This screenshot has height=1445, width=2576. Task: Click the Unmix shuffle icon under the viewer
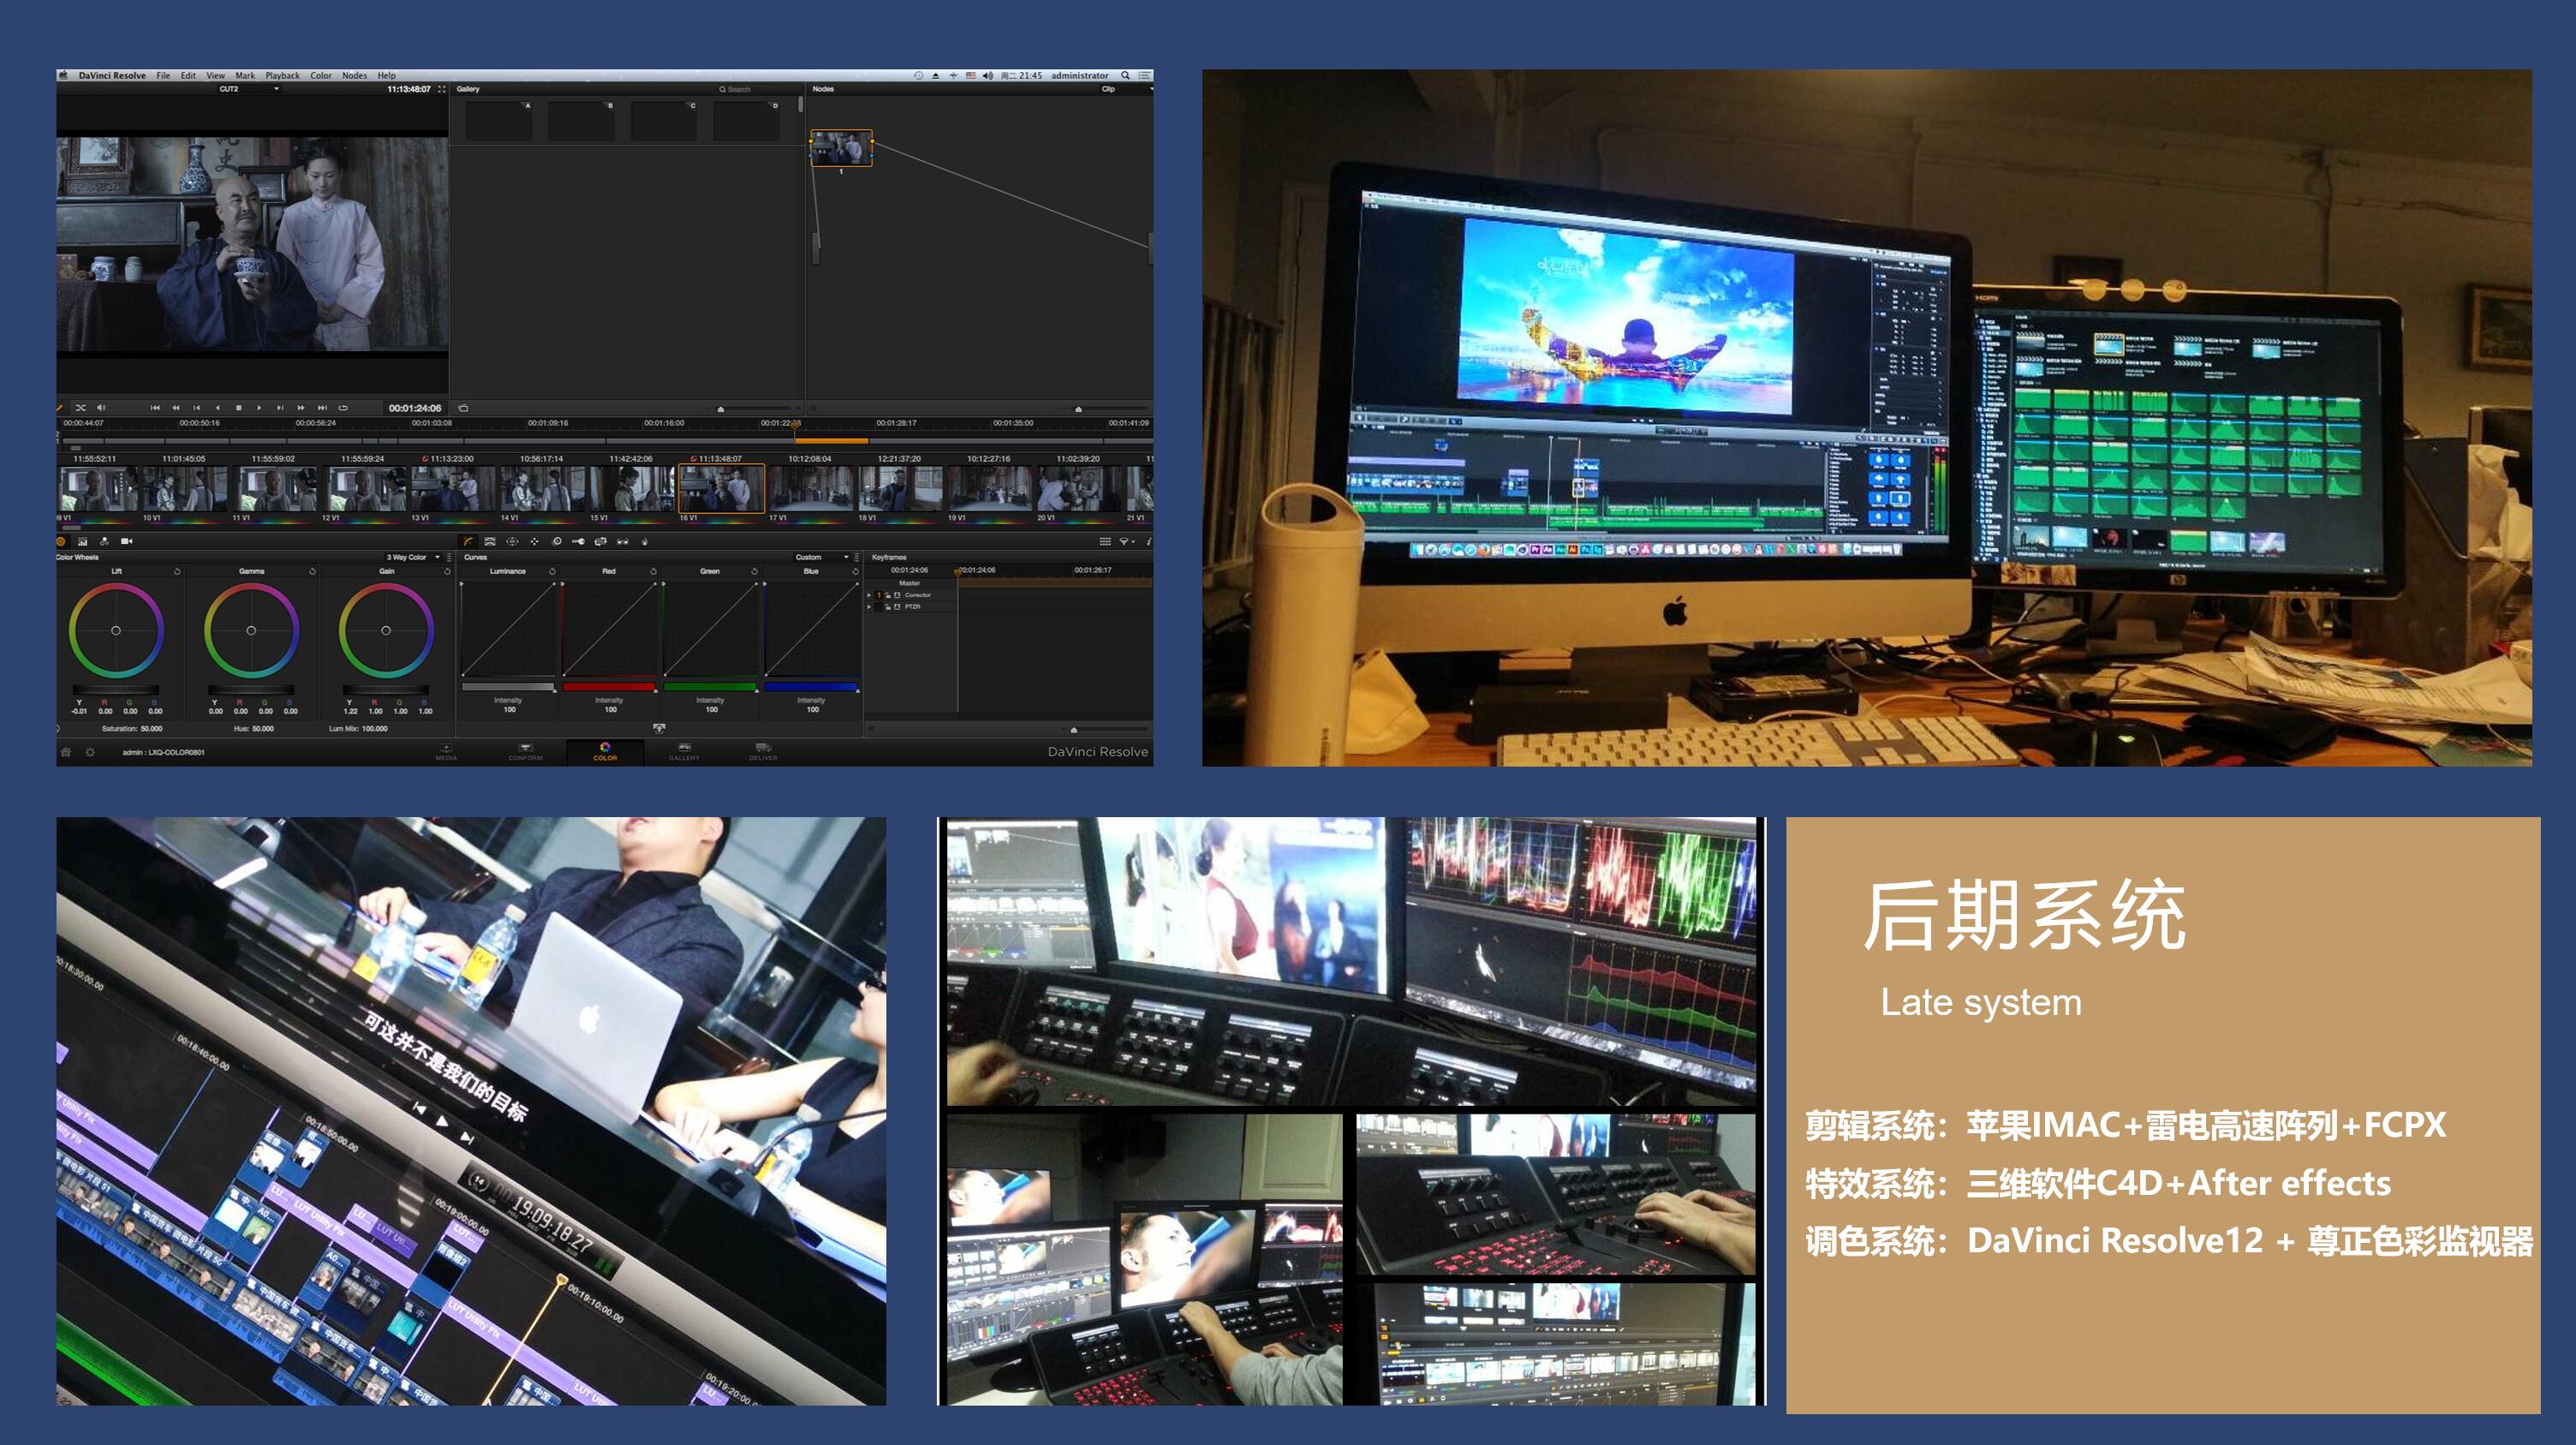pyautogui.click(x=81, y=408)
